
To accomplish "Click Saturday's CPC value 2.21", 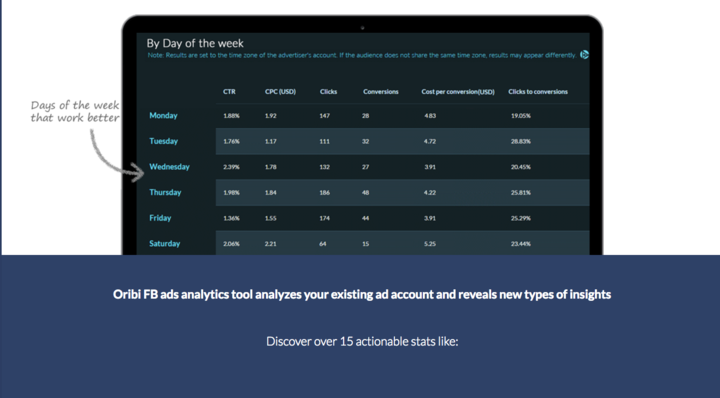I will pyautogui.click(x=270, y=244).
